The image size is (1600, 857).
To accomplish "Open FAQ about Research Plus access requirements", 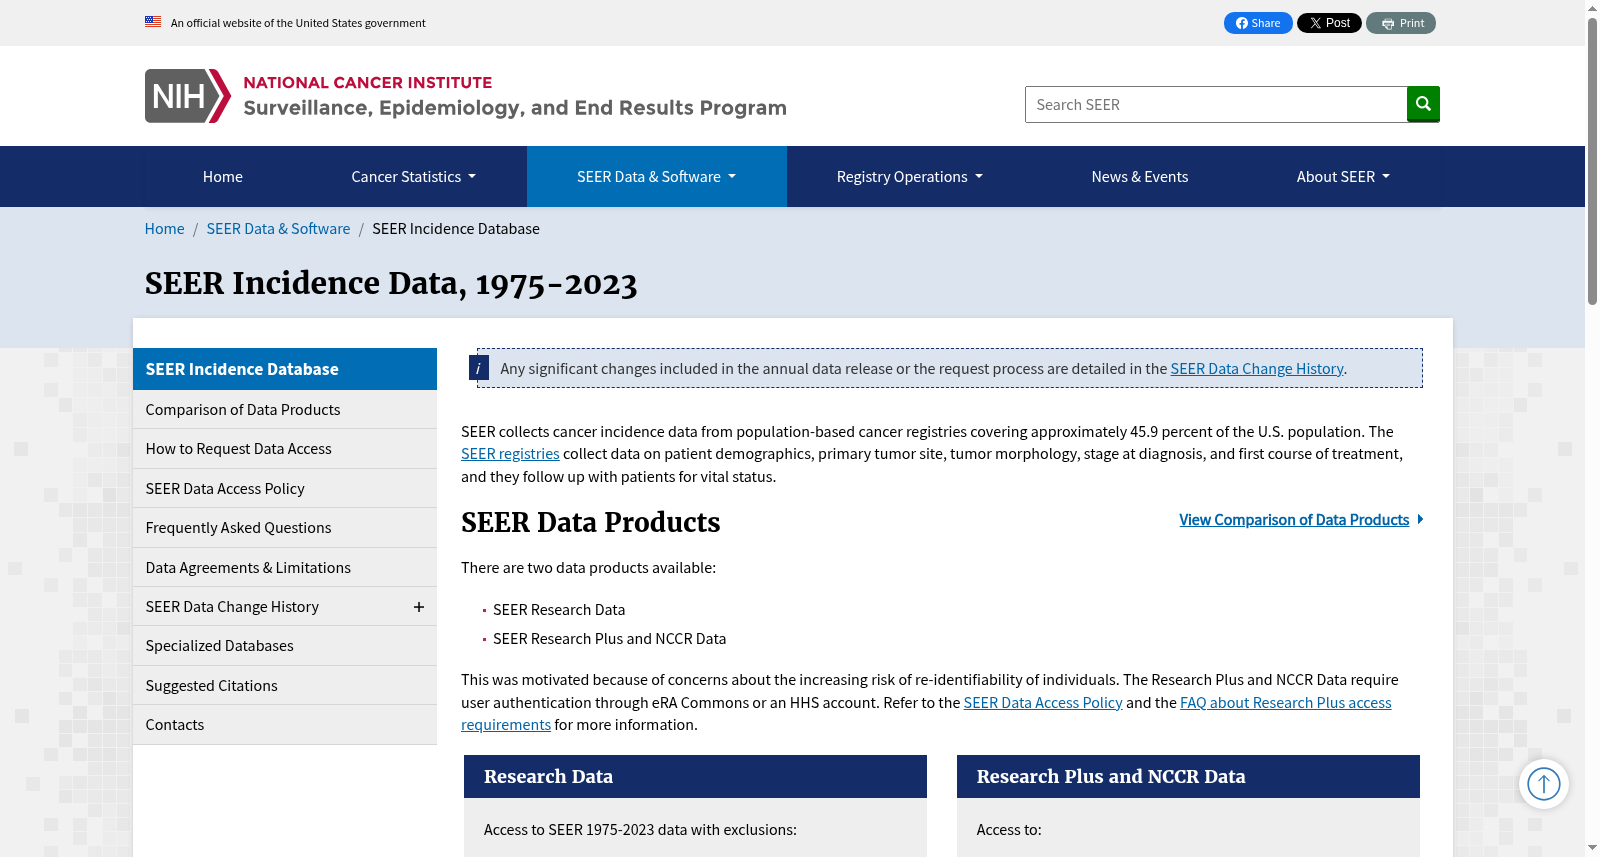I will point(1285,703).
